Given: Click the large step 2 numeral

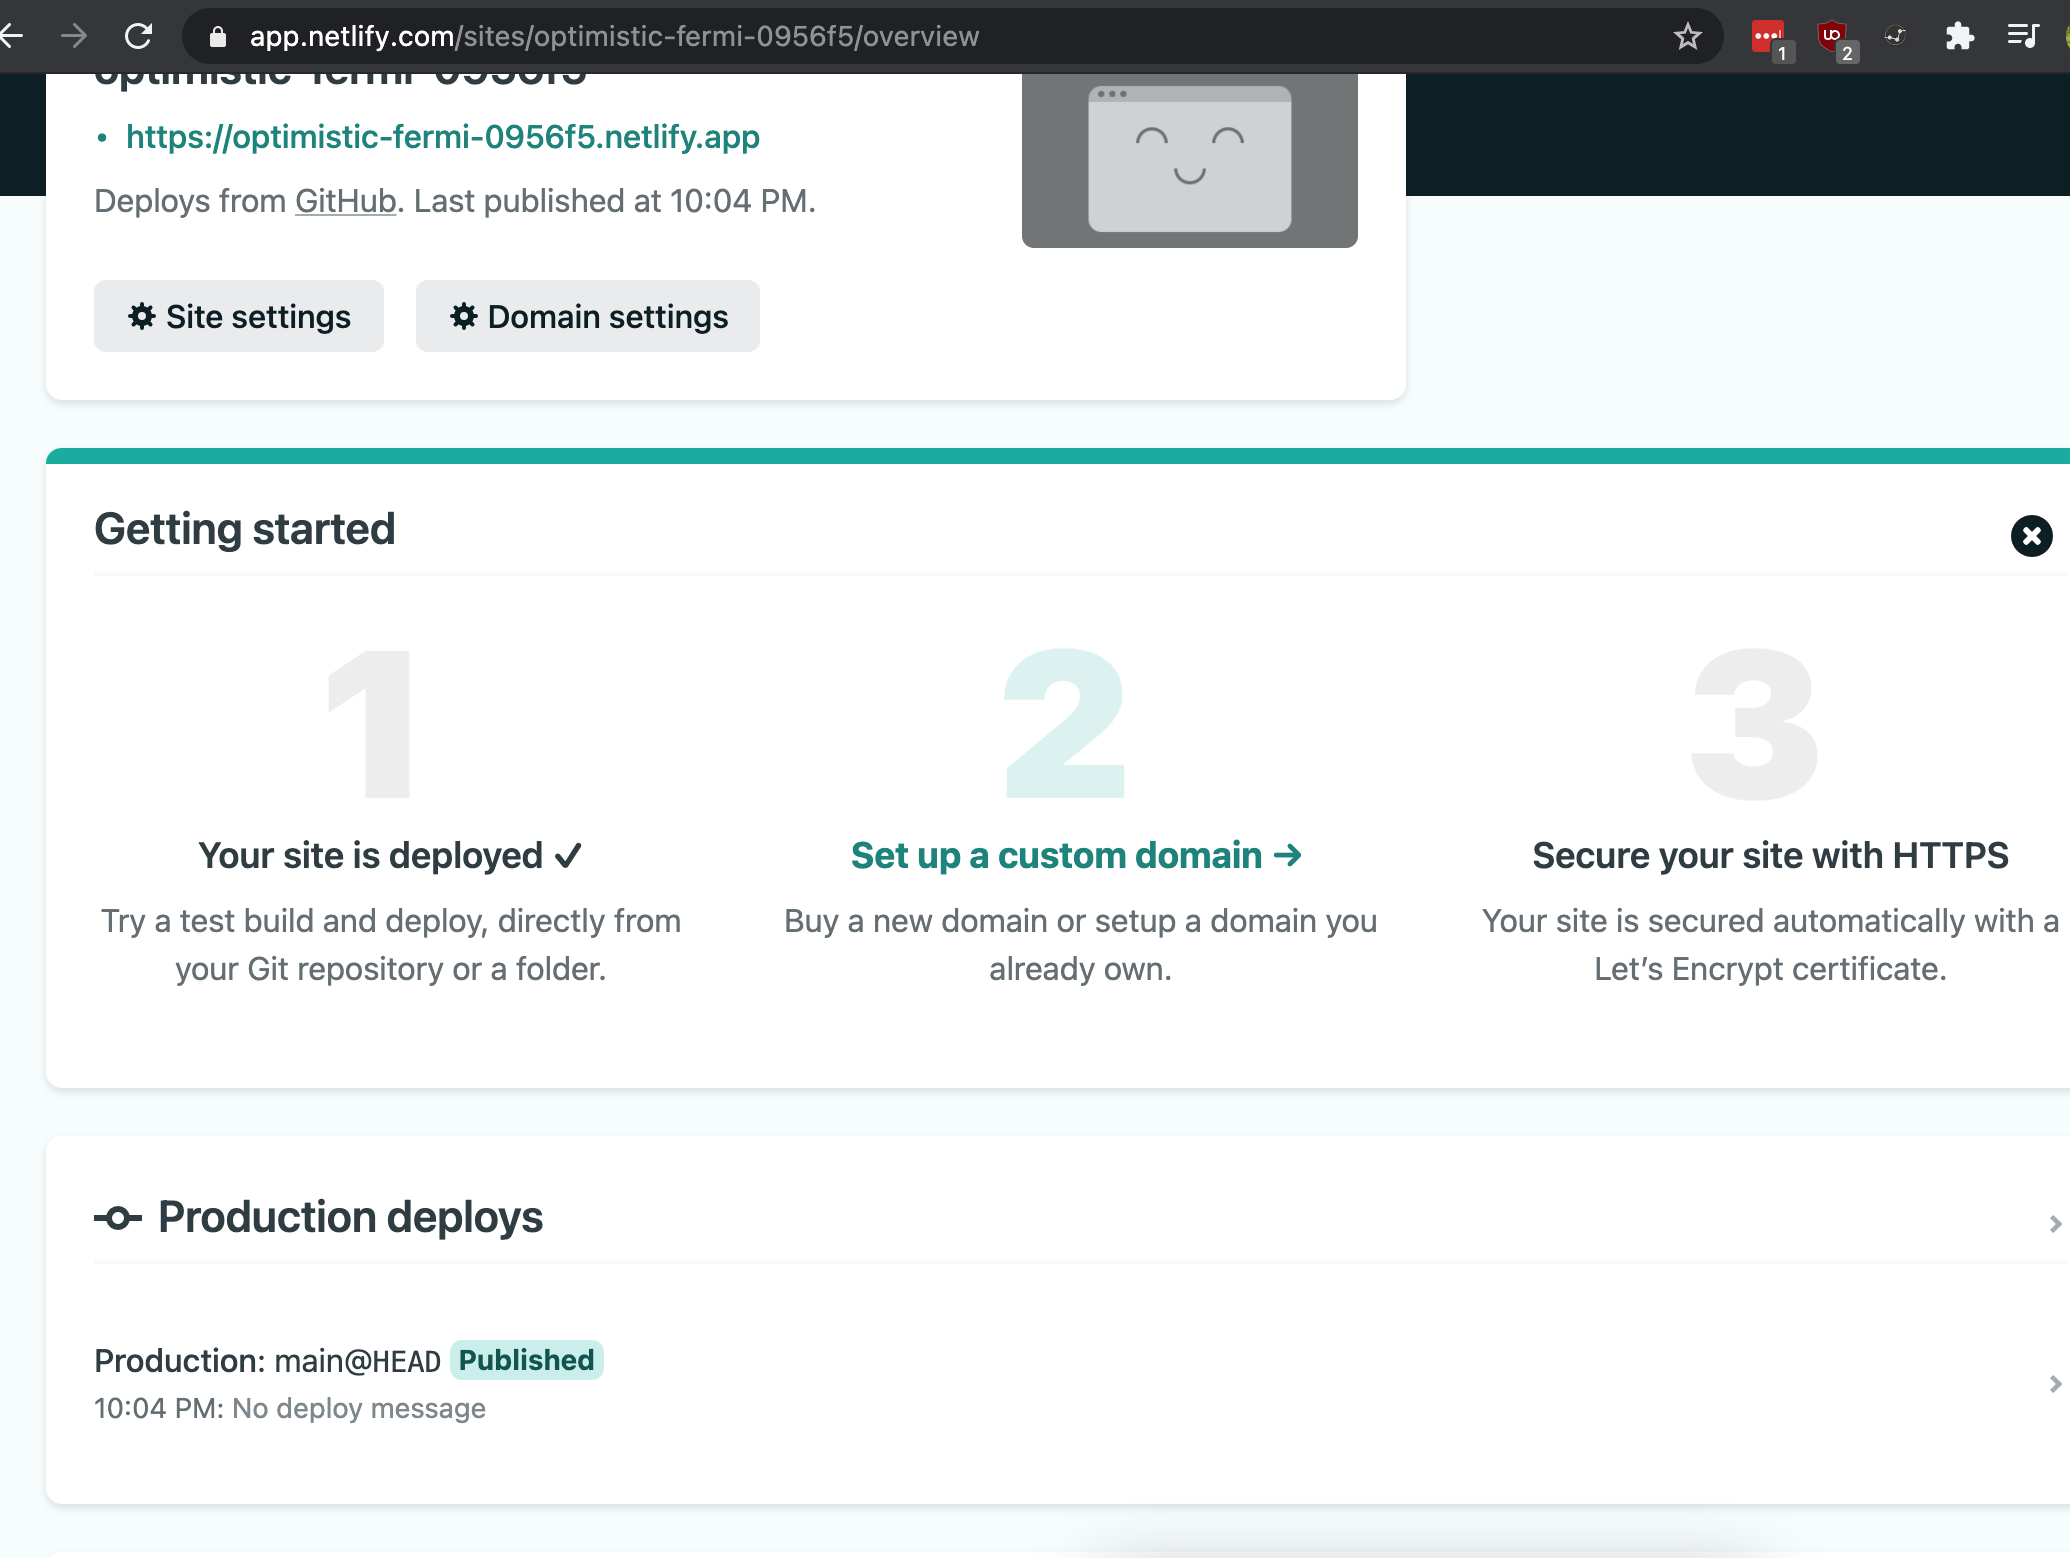Looking at the screenshot, I should (1065, 723).
